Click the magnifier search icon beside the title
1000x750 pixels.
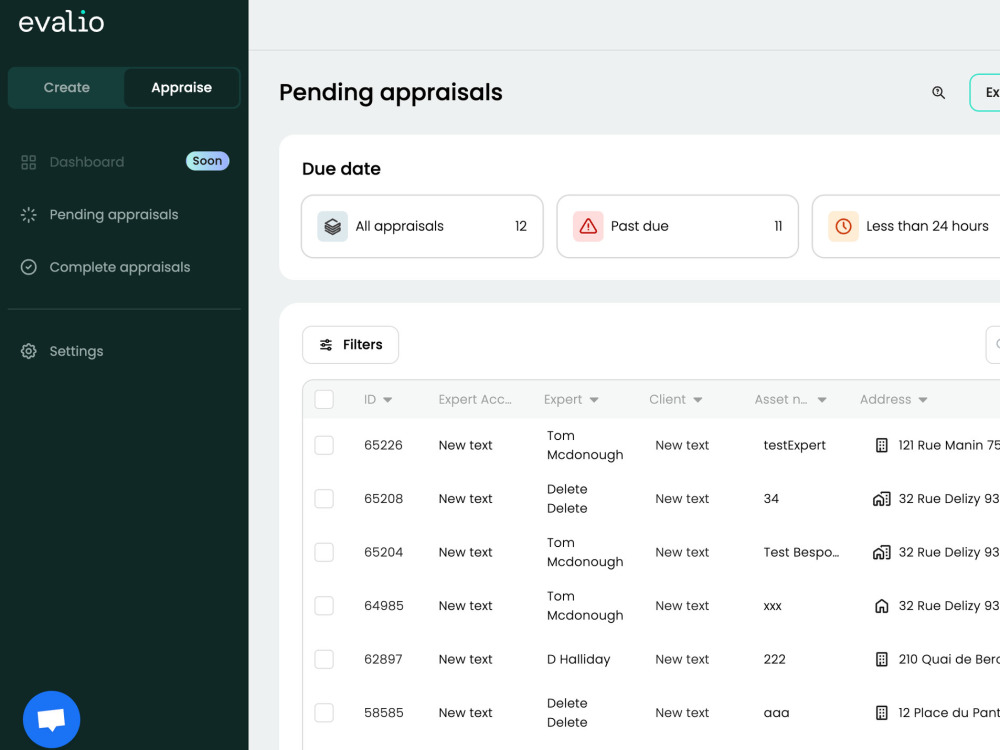click(938, 92)
